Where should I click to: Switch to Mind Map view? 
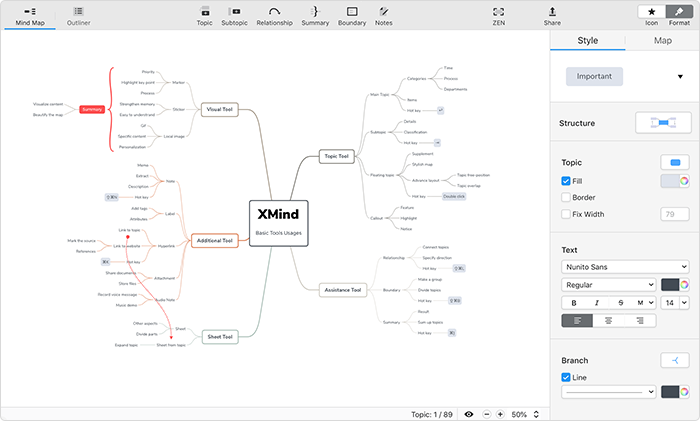pyautogui.click(x=30, y=16)
